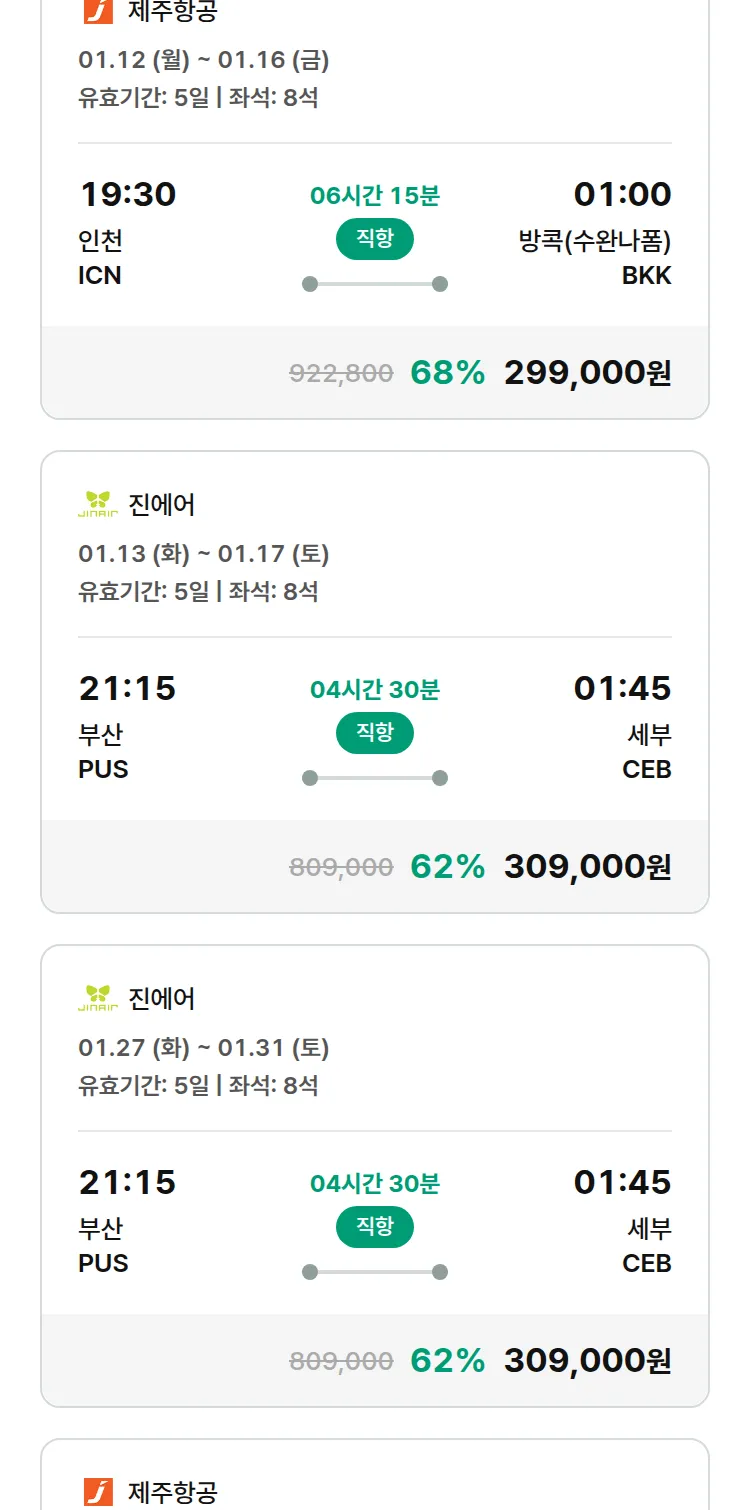Click the 직항 badge on Bangkok flight
Viewport: 750px width, 1510px height.
tap(374, 240)
